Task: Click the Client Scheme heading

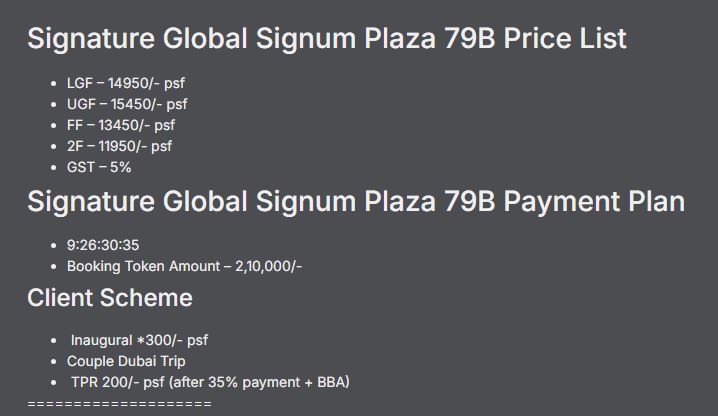Action: coord(110,298)
